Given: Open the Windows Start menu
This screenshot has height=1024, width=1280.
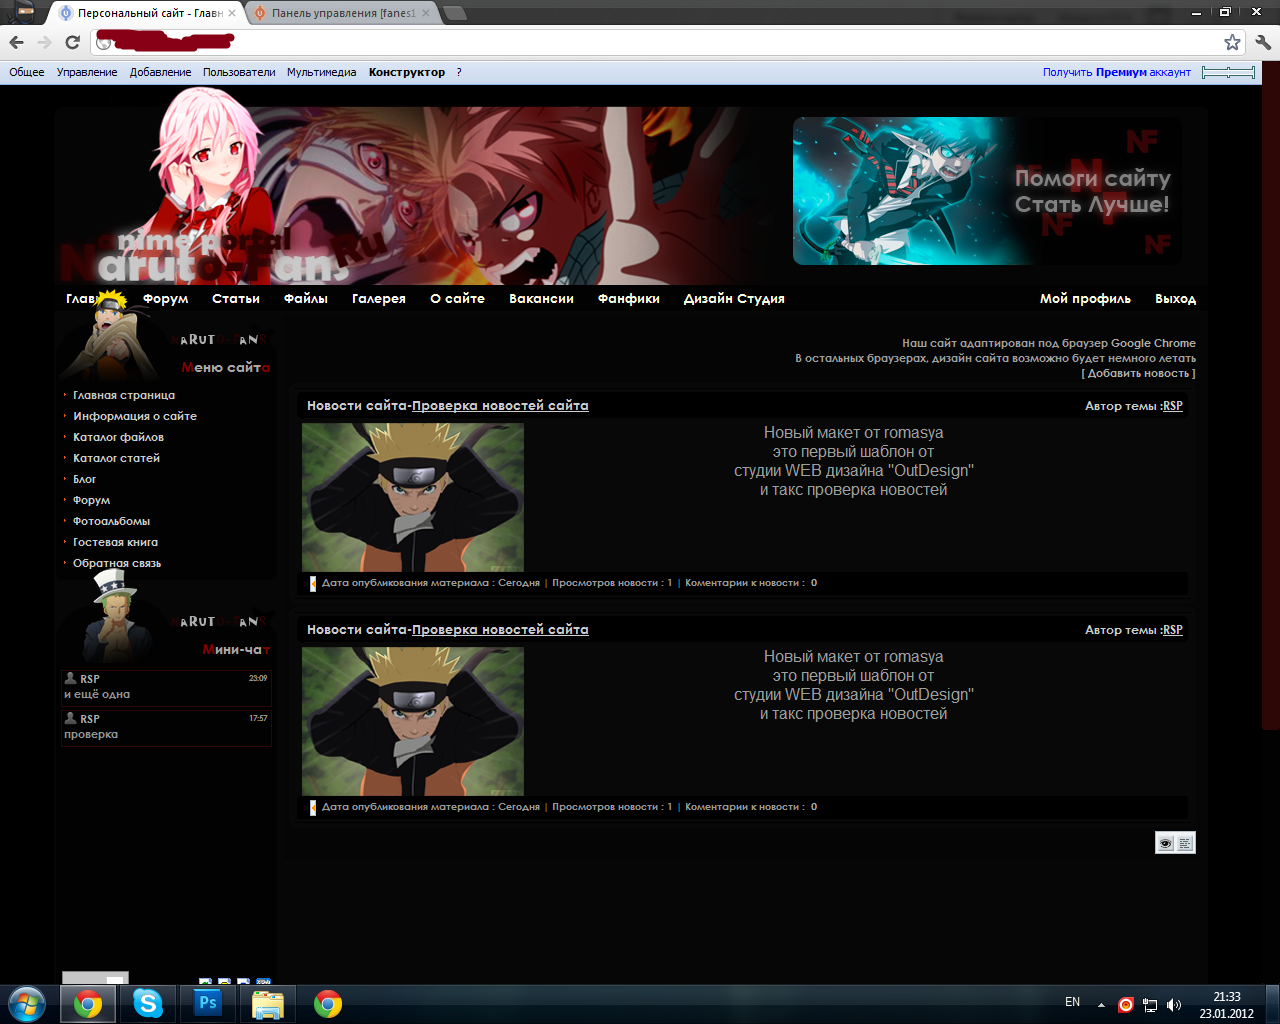Looking at the screenshot, I should click(27, 1003).
